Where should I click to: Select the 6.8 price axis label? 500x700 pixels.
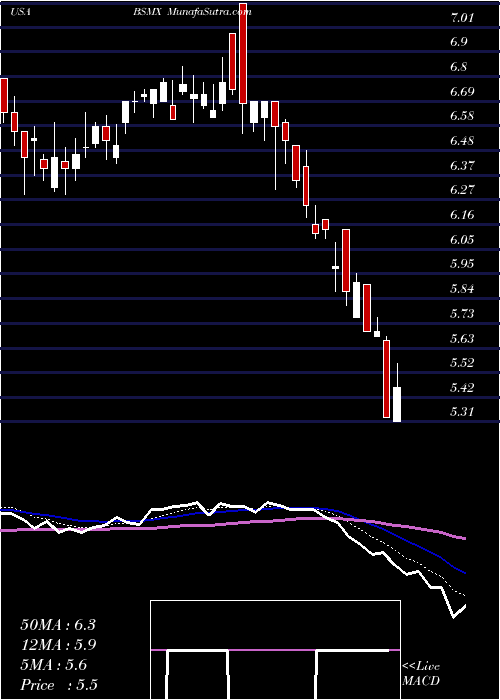coord(459,67)
